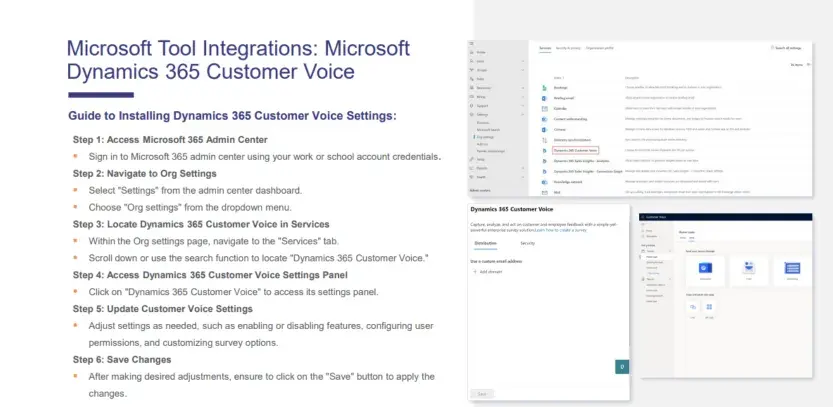
Task: Click the Add domain link
Action: (490, 272)
